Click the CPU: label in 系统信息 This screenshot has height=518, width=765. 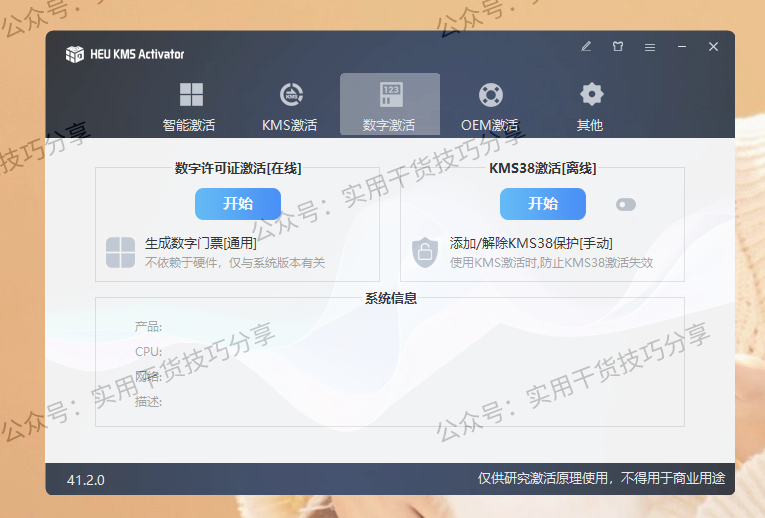pyautogui.click(x=148, y=352)
